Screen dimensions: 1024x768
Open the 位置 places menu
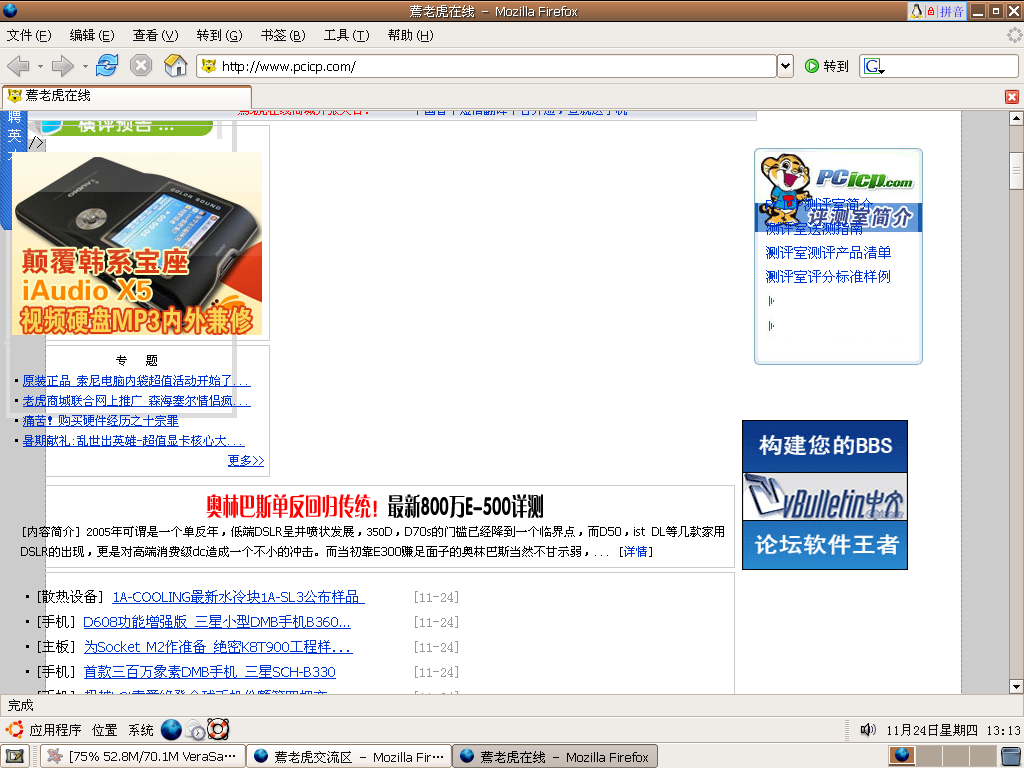tap(104, 729)
